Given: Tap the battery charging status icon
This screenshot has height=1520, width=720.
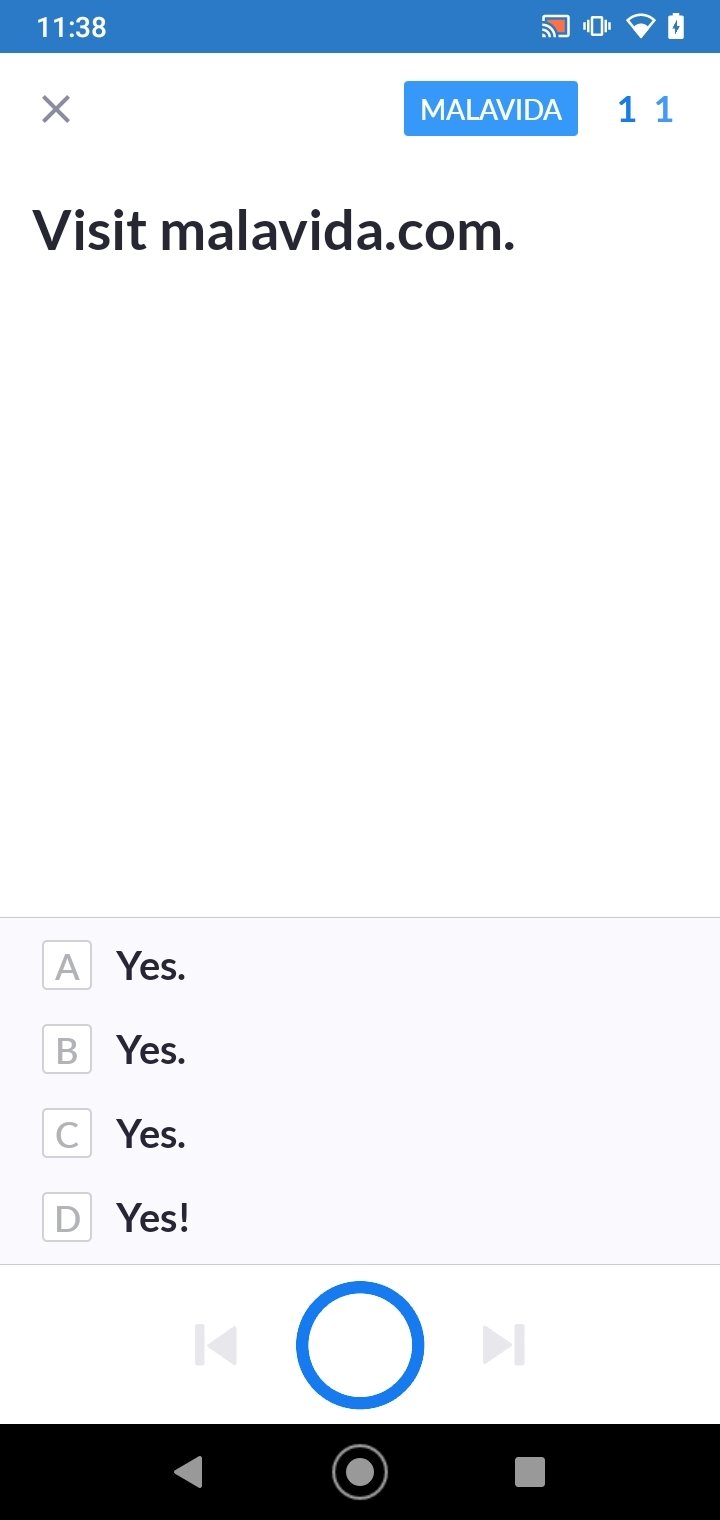Looking at the screenshot, I should 677,27.
